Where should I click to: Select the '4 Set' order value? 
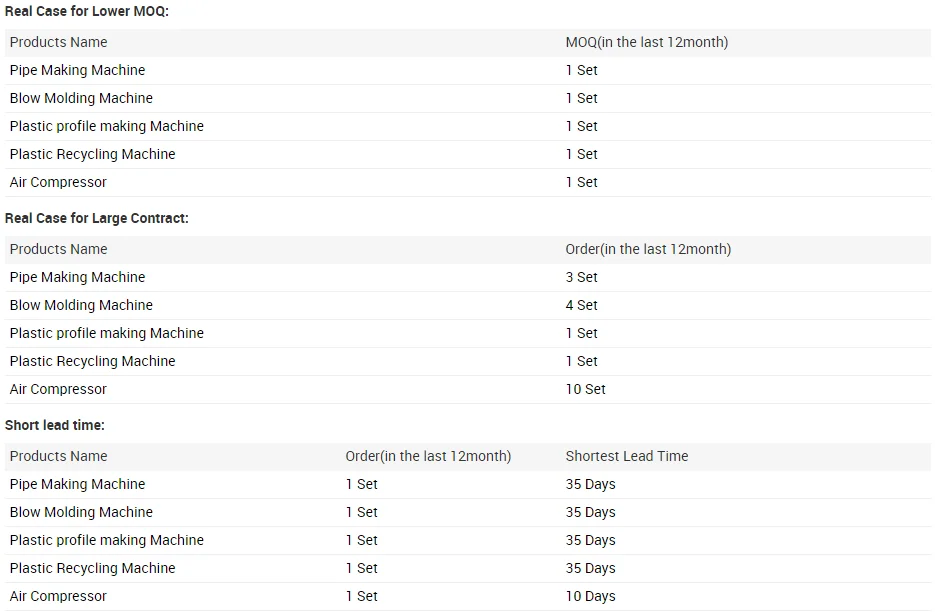pos(581,305)
